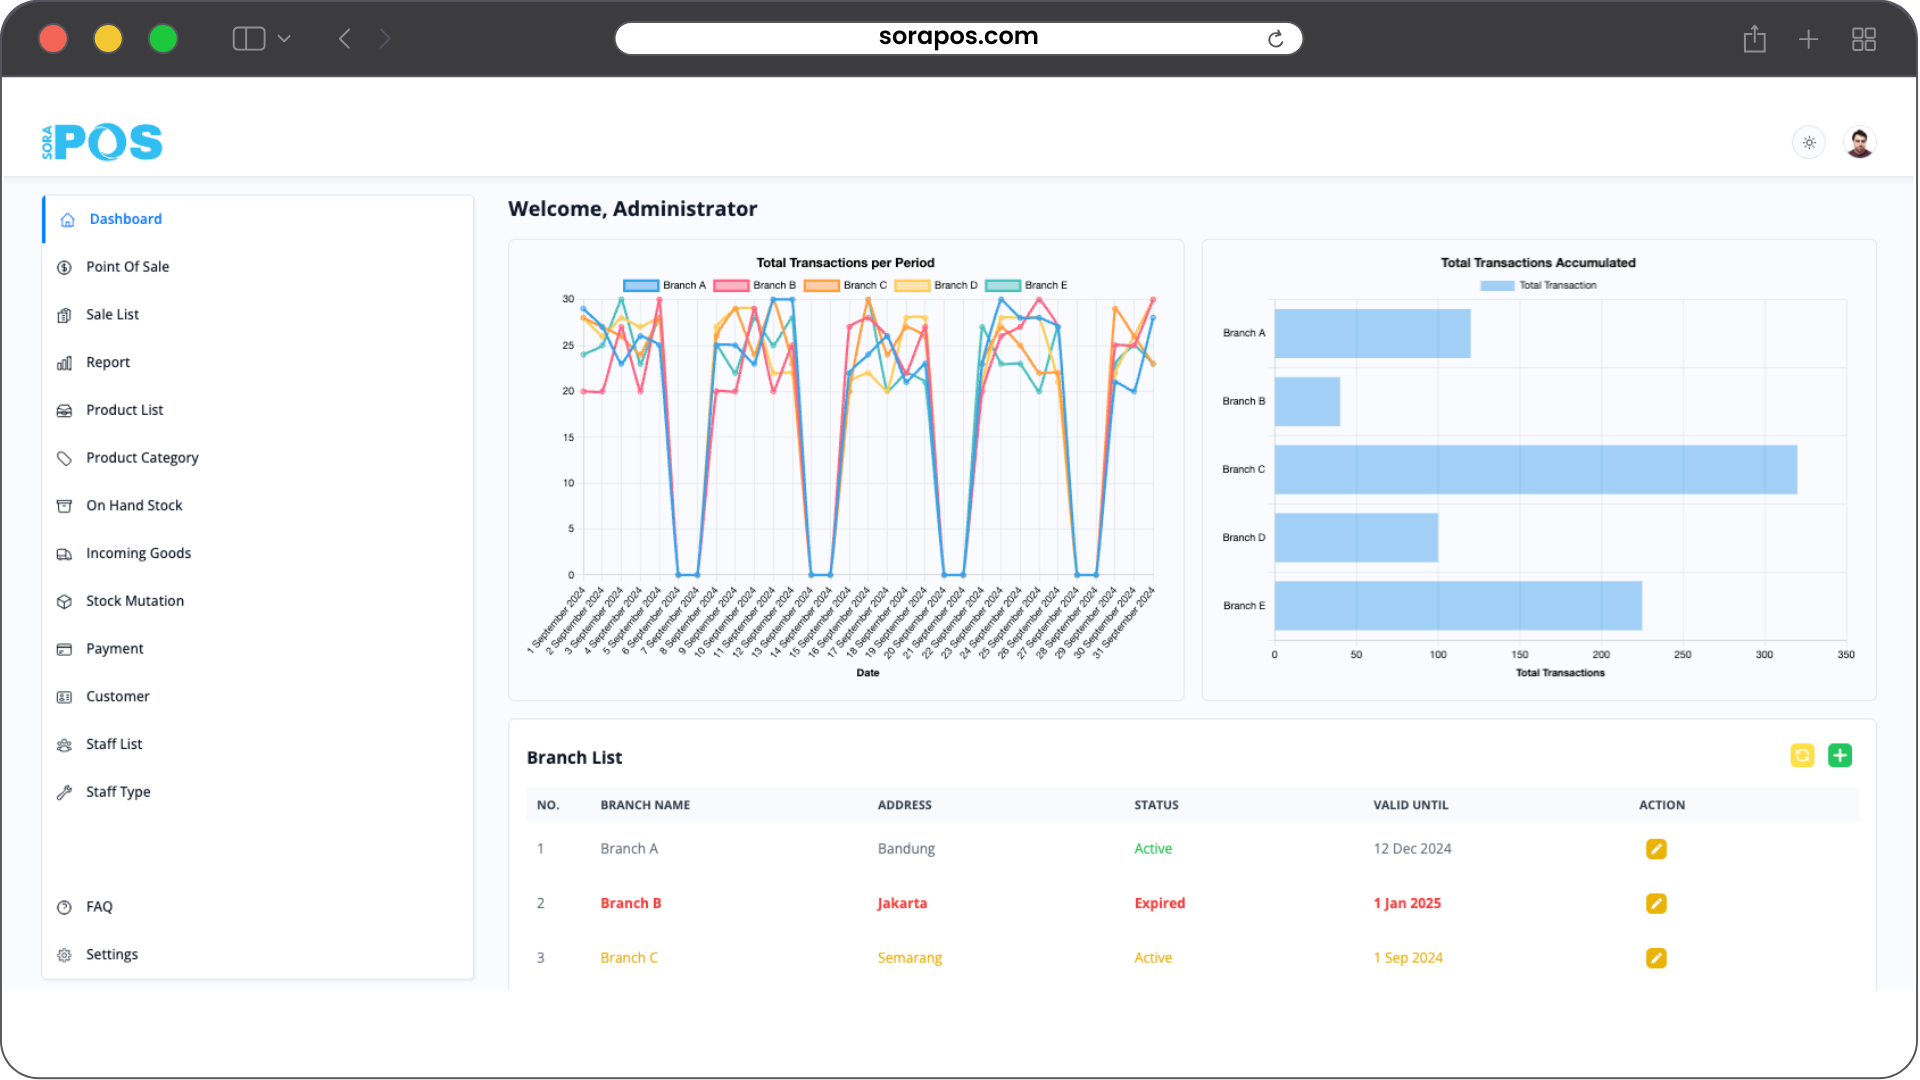Reload the page with the refresh button

point(1276,38)
